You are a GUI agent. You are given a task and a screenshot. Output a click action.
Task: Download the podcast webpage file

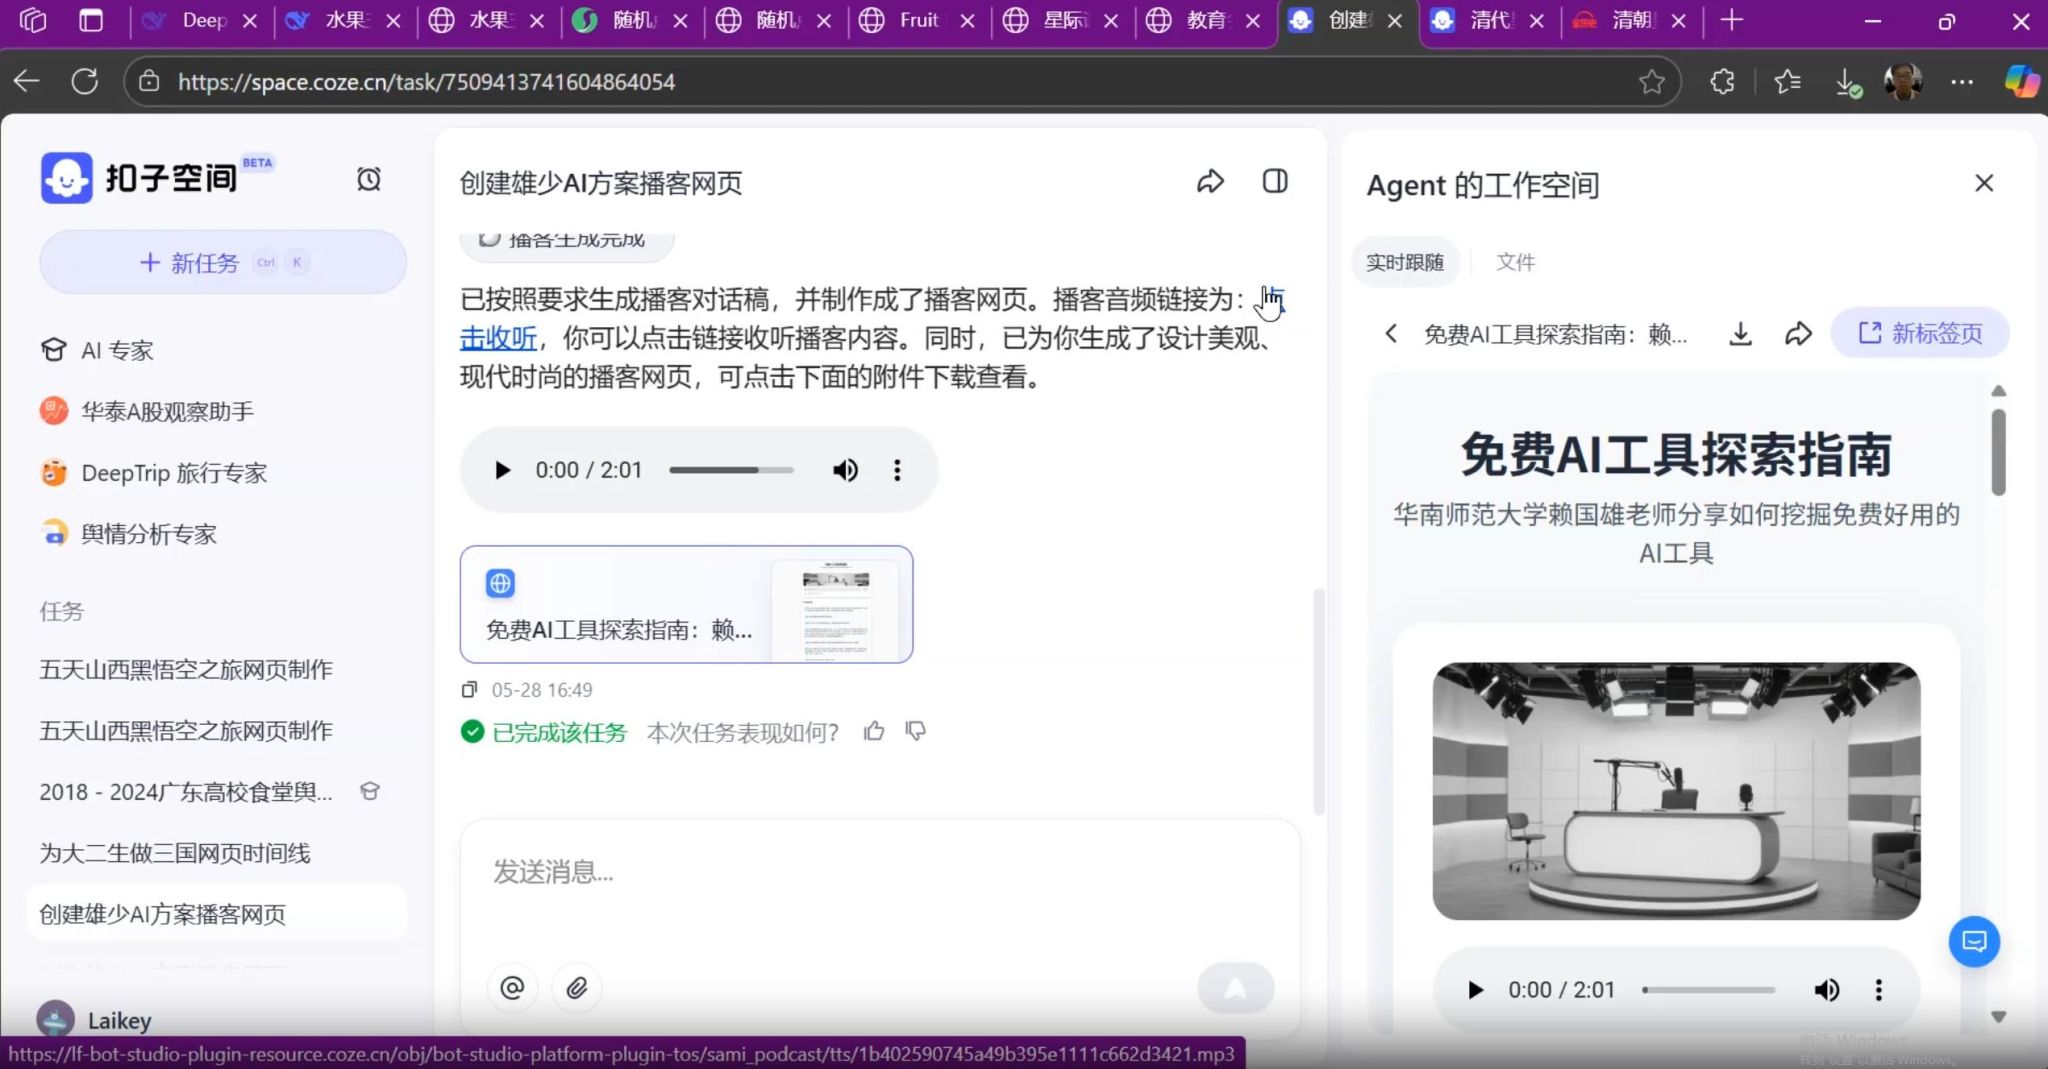point(1740,334)
